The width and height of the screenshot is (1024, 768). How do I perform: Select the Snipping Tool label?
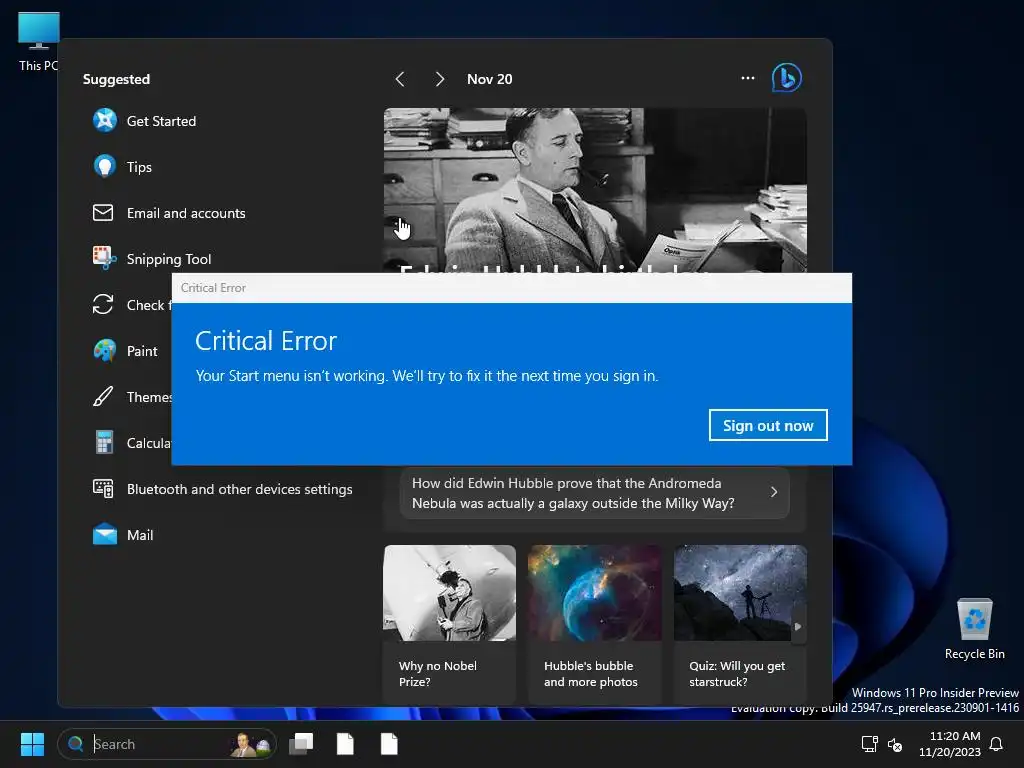click(x=169, y=259)
